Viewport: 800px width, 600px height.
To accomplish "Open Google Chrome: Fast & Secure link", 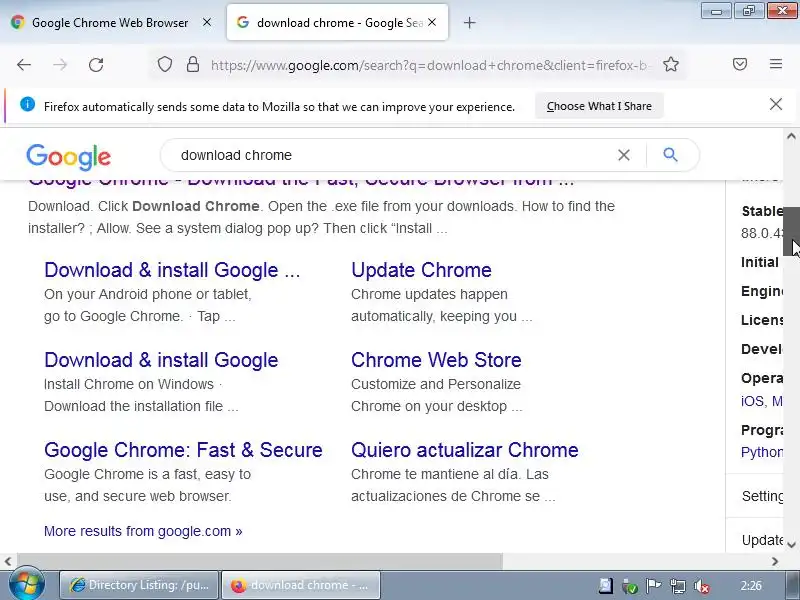I will tap(183, 450).
